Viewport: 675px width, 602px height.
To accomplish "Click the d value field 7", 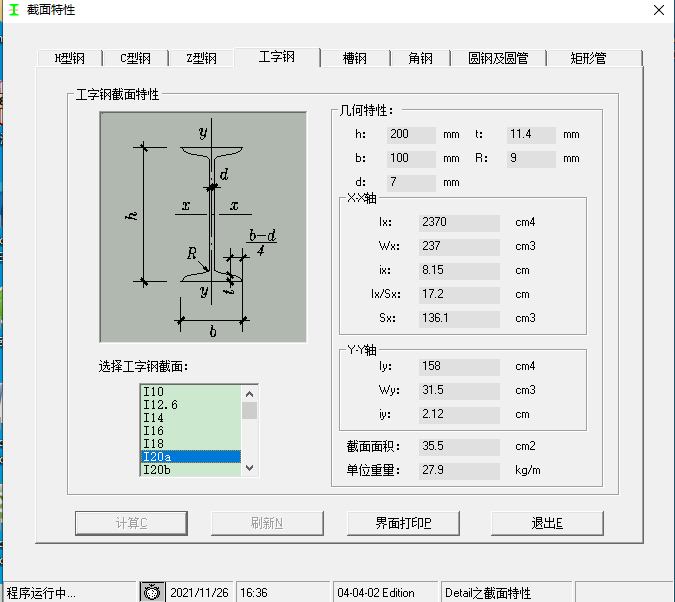I will 411,182.
